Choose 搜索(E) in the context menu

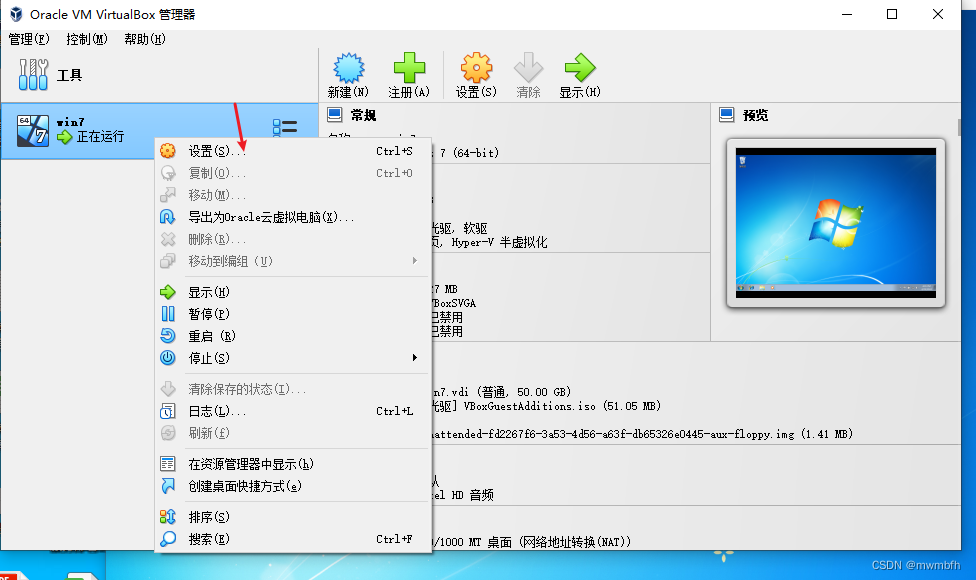(x=293, y=539)
